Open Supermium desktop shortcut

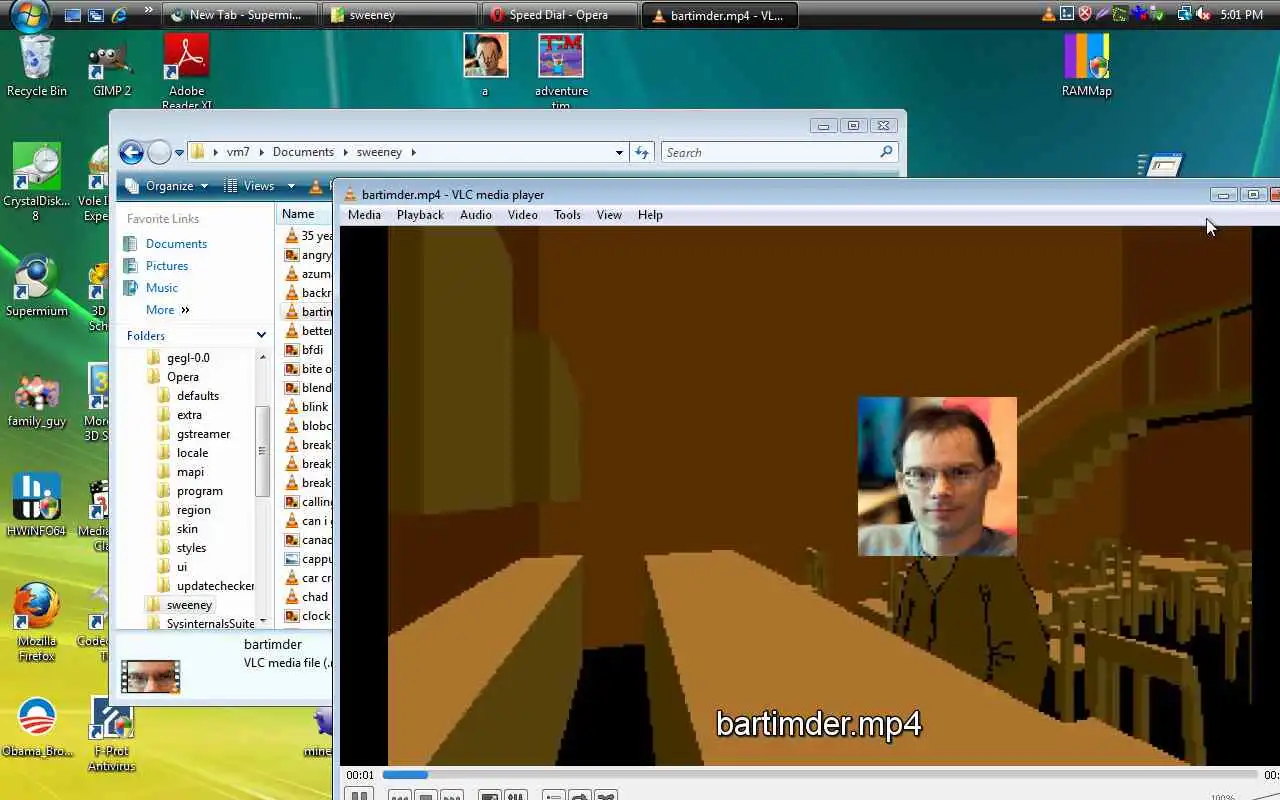36,286
